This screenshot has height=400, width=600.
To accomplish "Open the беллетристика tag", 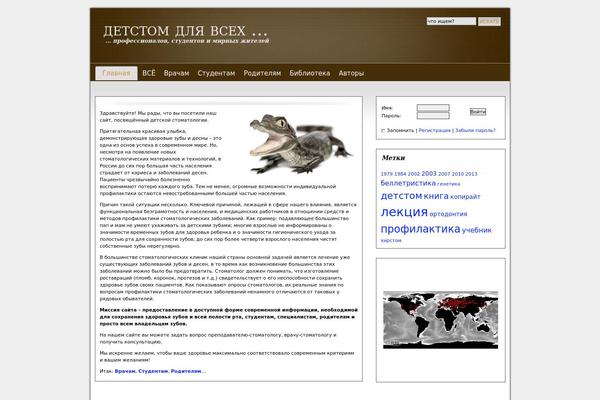I will click(x=408, y=183).
